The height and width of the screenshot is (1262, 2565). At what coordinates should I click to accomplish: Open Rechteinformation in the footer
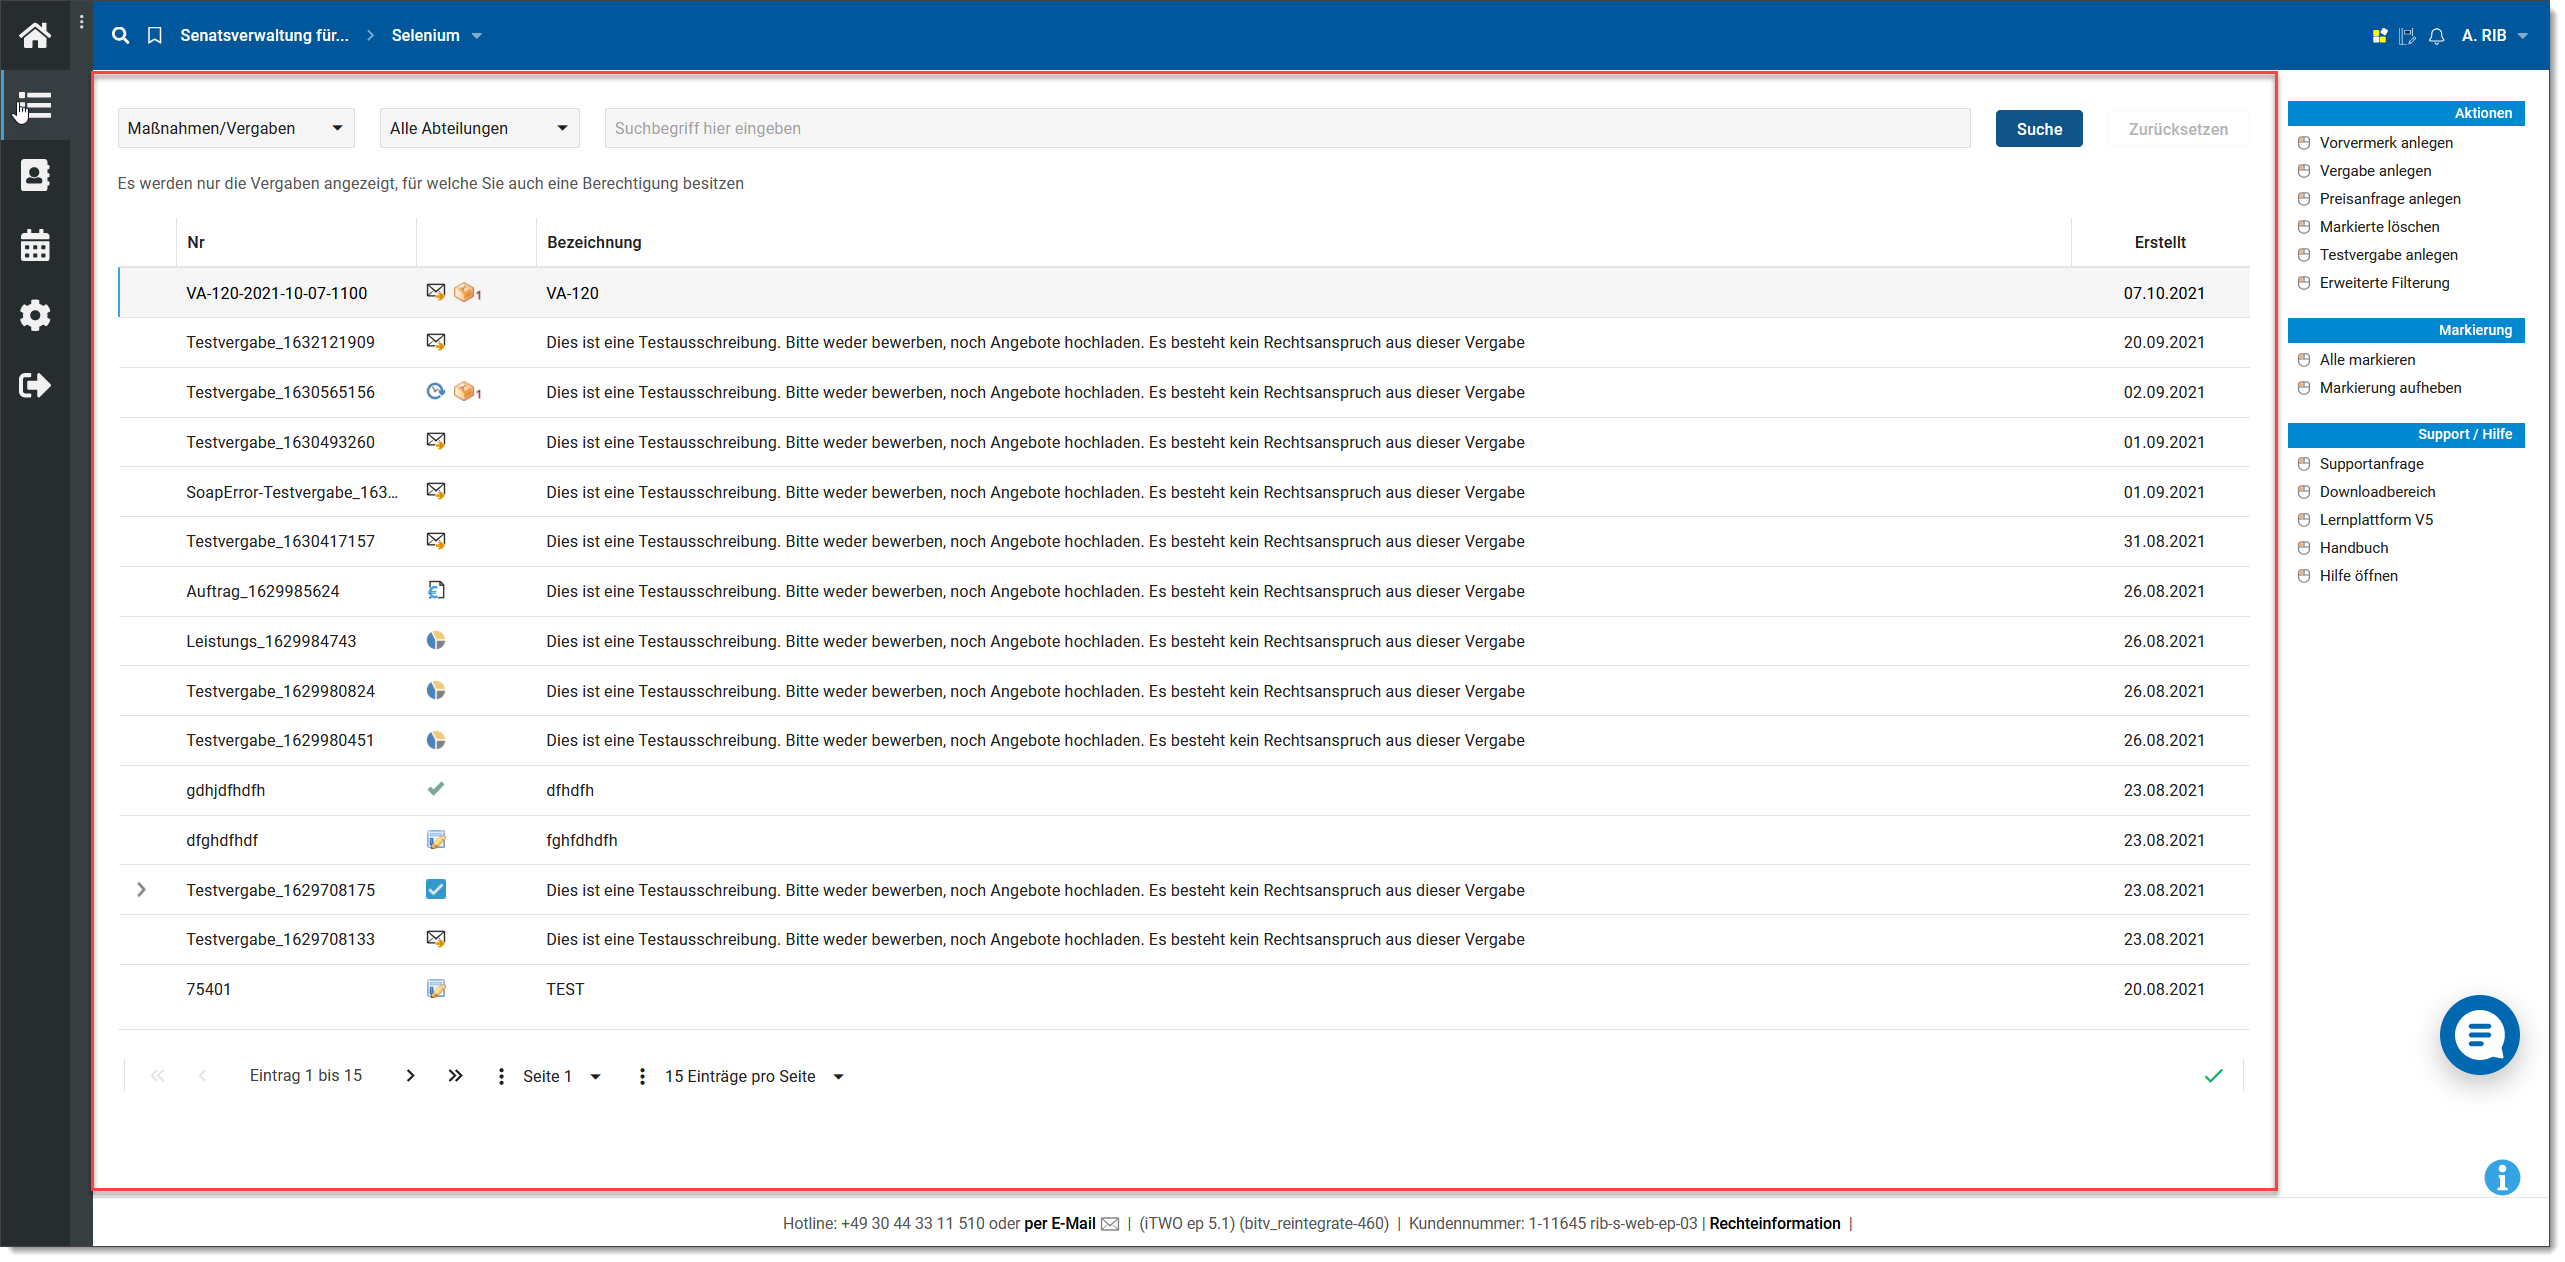click(x=1774, y=1224)
